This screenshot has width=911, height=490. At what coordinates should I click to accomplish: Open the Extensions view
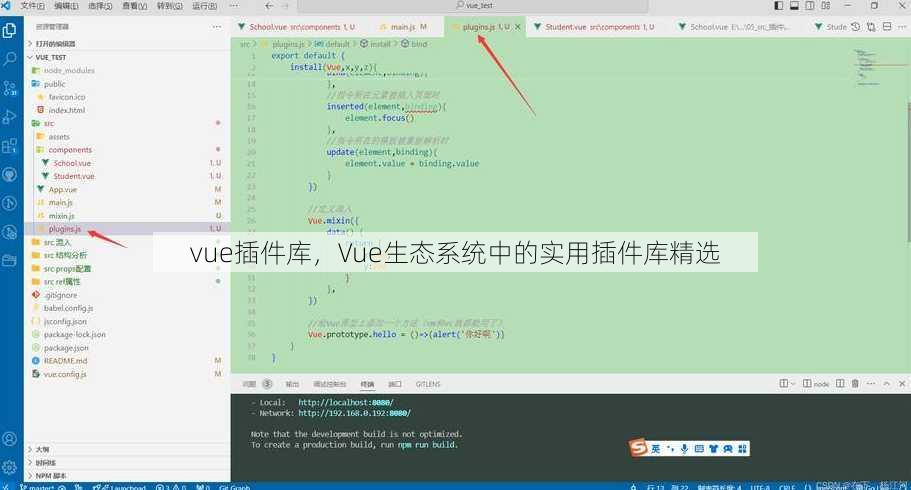(9, 145)
